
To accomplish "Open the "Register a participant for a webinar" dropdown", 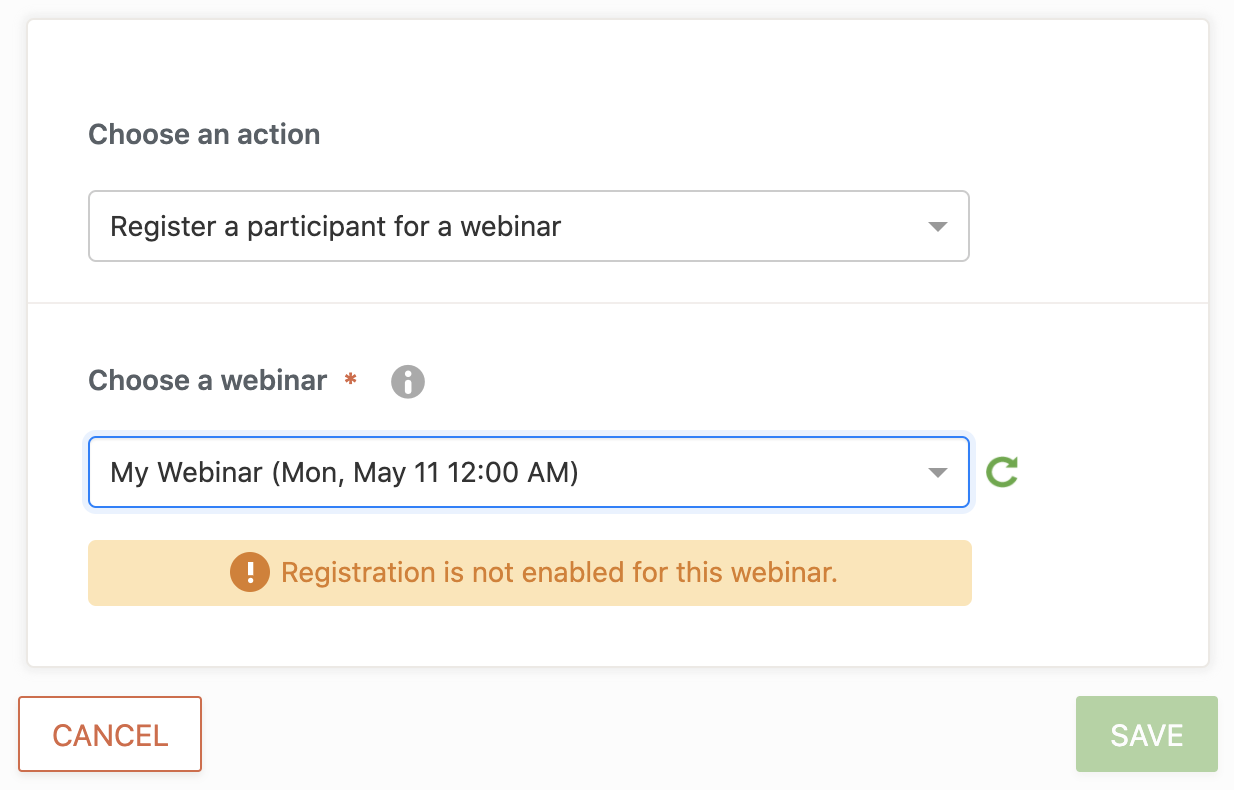I will pyautogui.click(x=528, y=226).
